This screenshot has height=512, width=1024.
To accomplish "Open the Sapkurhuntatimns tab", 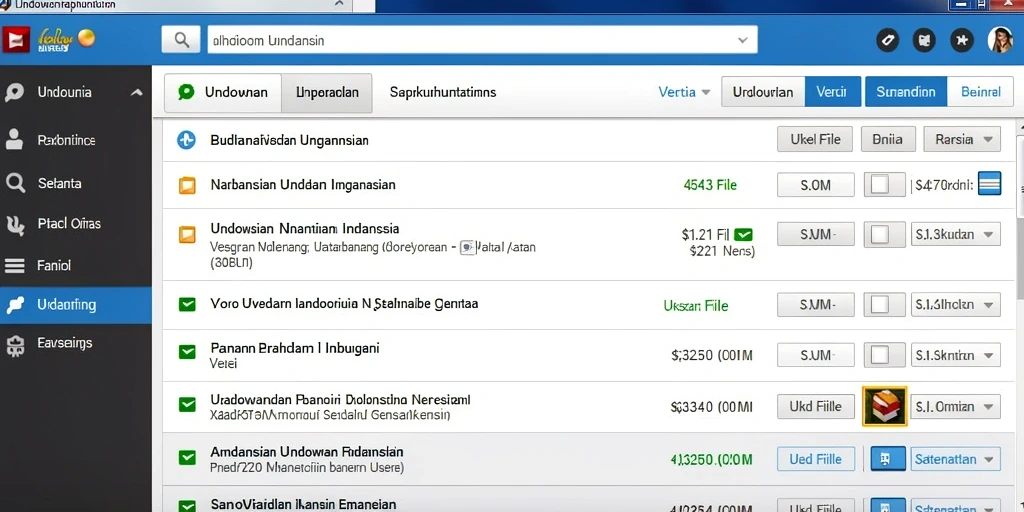I will (443, 92).
